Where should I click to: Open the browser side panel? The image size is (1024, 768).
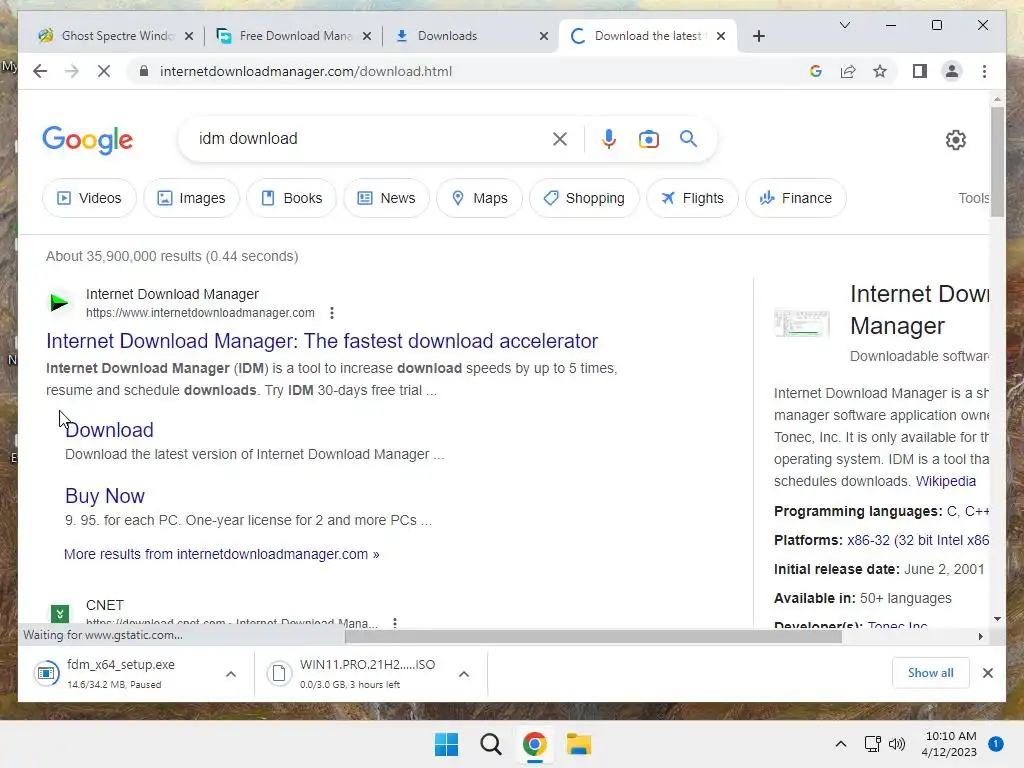(920, 71)
